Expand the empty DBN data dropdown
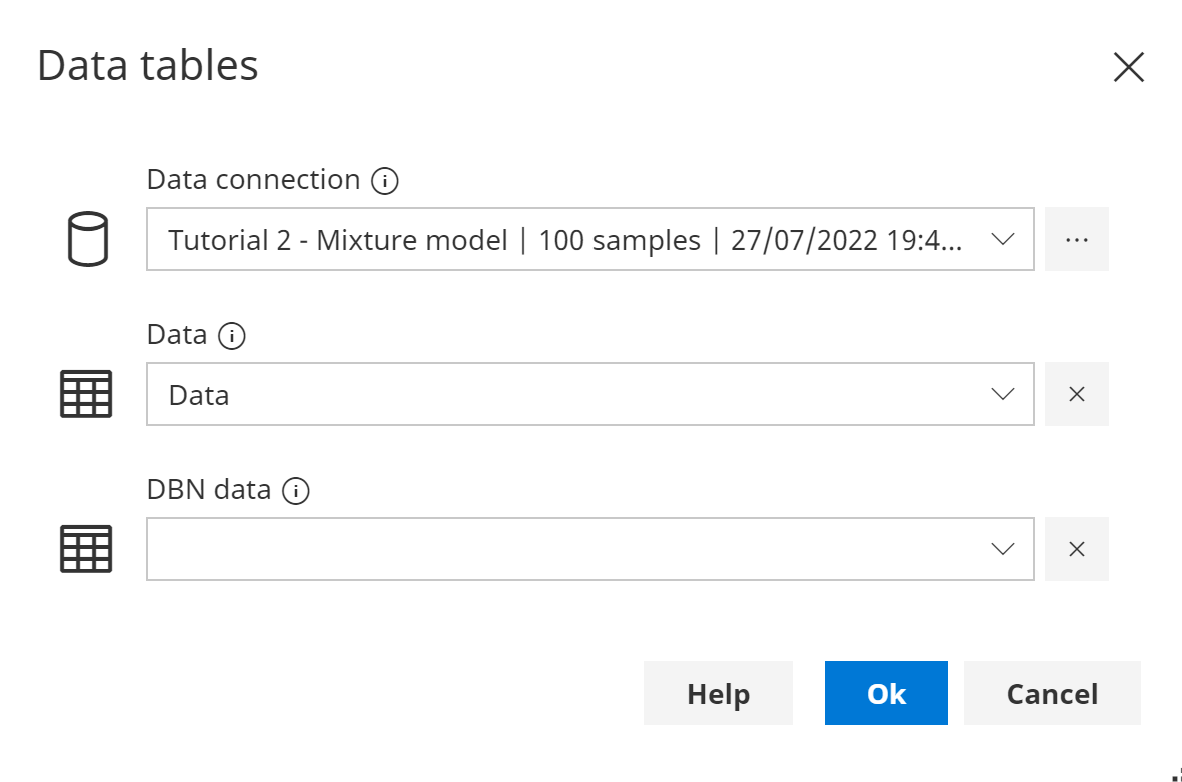The width and height of the screenshot is (1182, 782). coord(1001,549)
